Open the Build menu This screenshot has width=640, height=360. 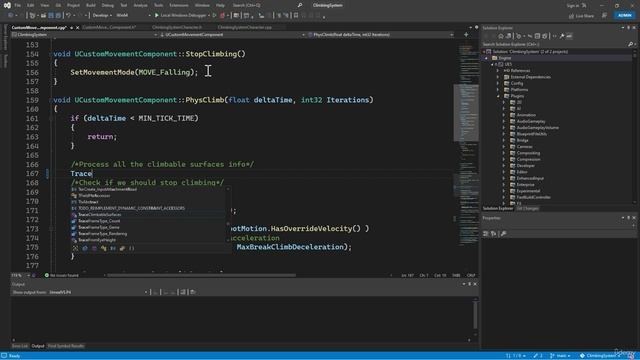[x=91, y=5]
